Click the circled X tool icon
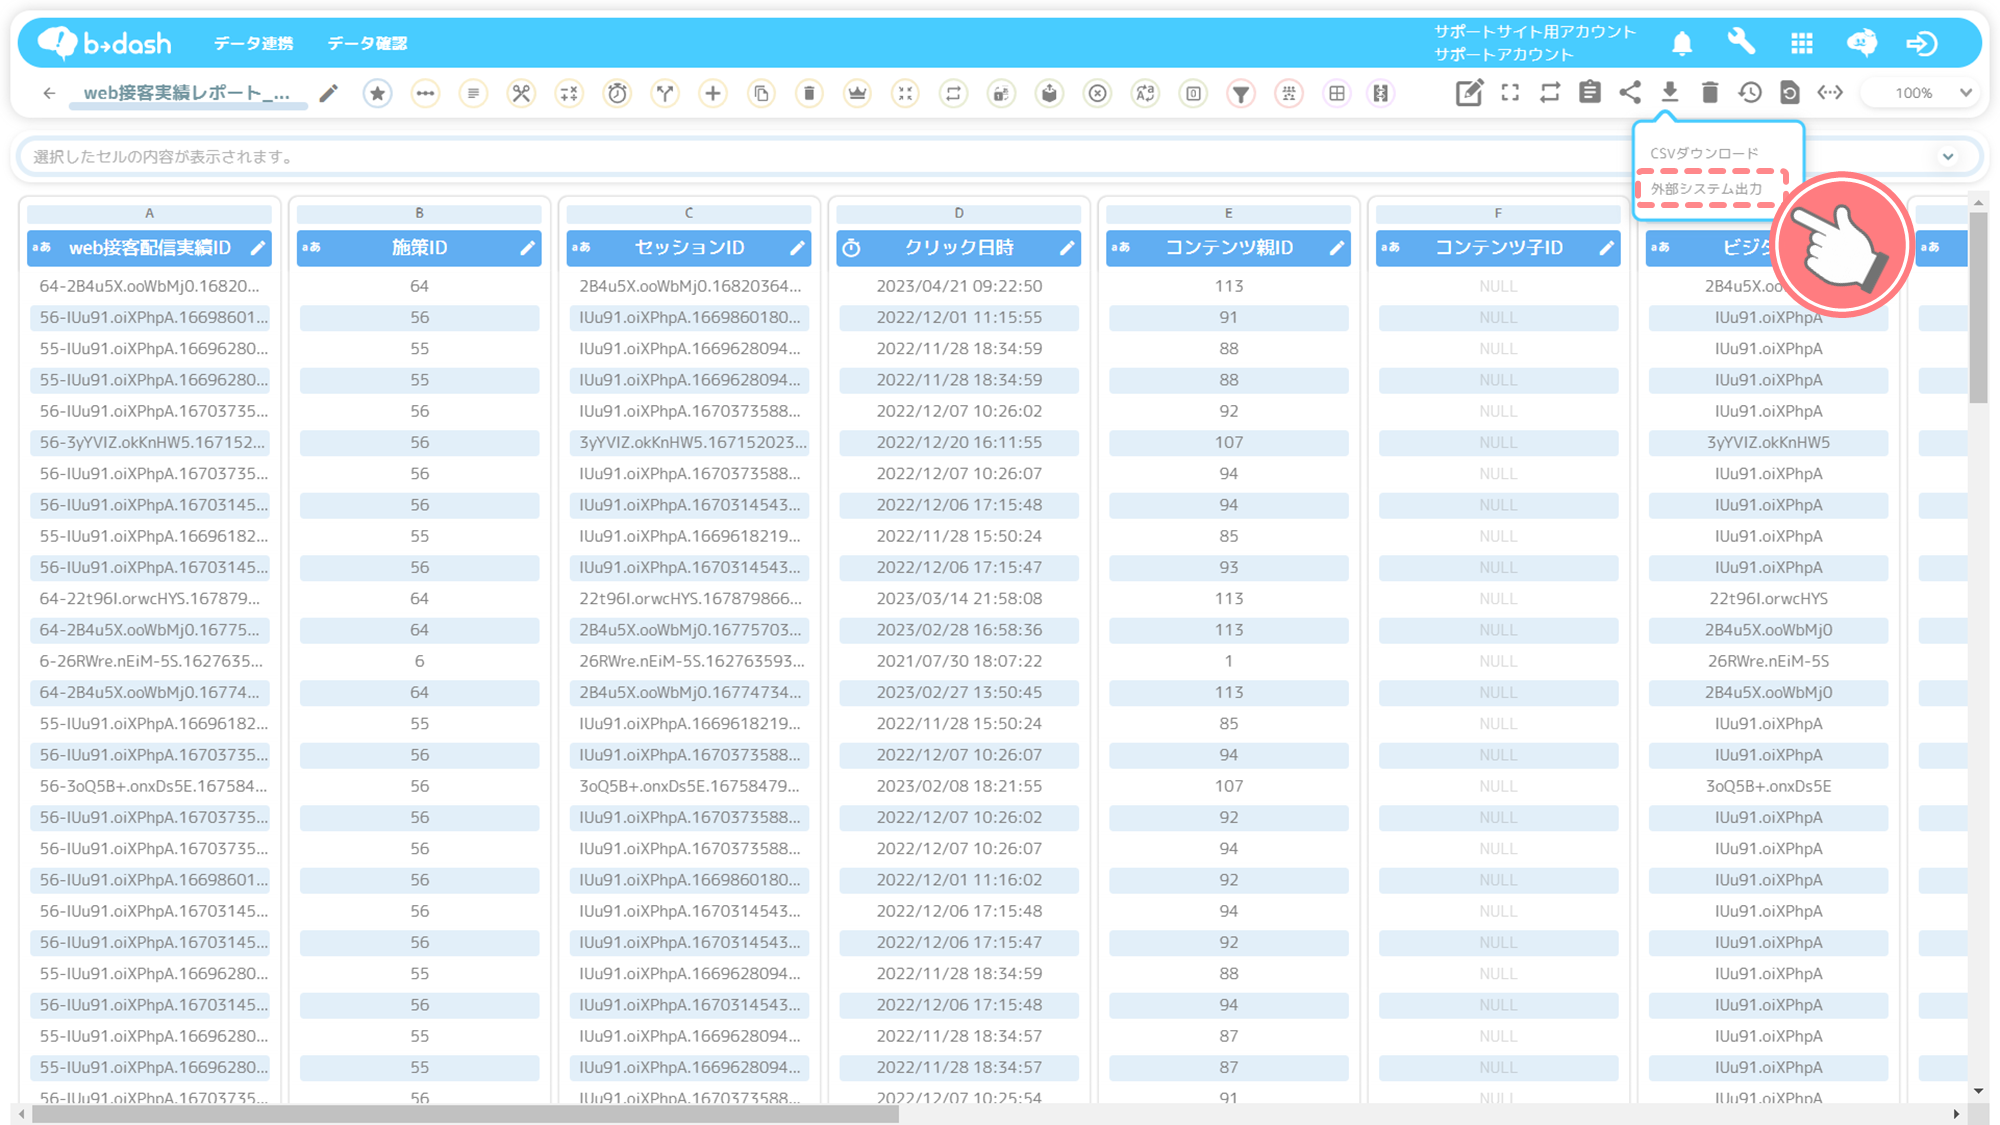The height and width of the screenshot is (1125, 2000). [1097, 93]
